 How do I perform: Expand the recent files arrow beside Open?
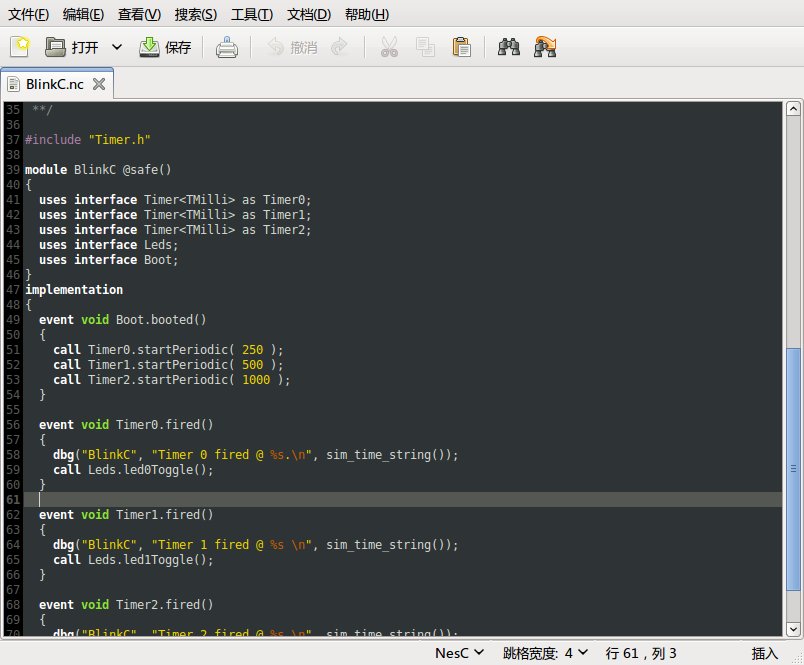(117, 47)
